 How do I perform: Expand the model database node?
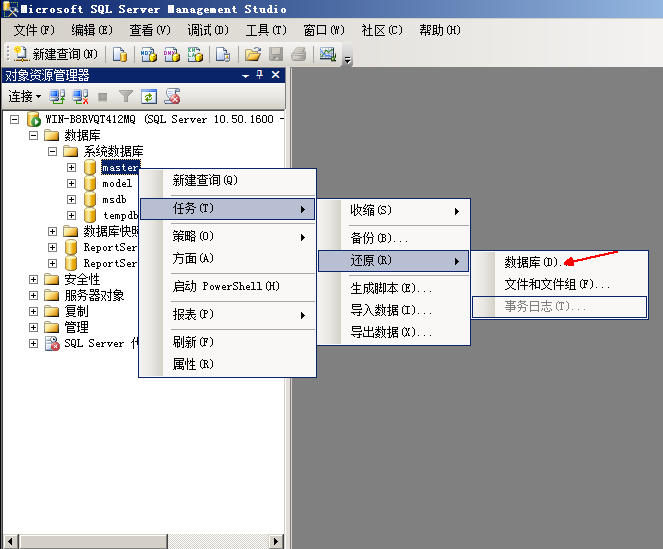[x=71, y=184]
